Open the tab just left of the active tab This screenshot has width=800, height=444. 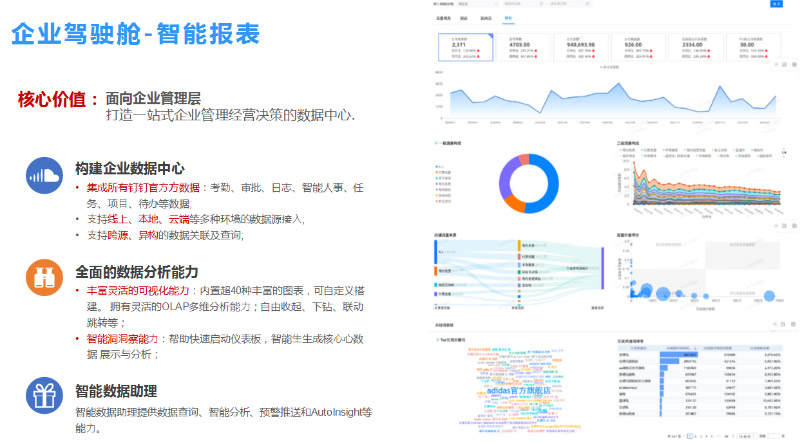(486, 18)
